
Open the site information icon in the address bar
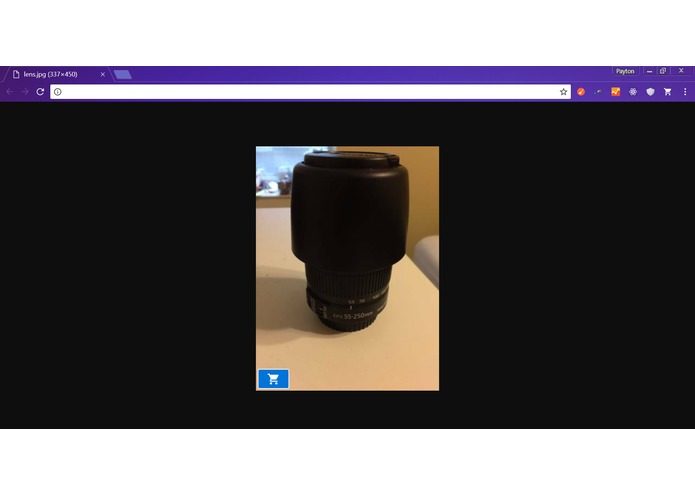(x=58, y=92)
